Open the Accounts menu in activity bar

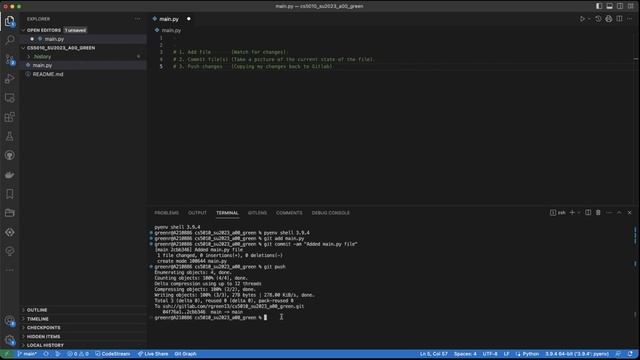pos(9,321)
